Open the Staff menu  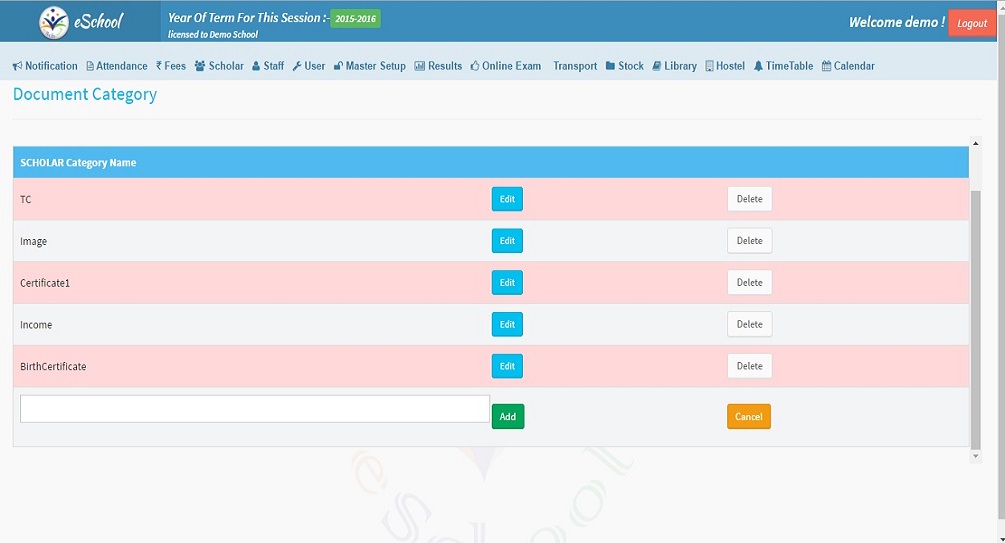click(x=268, y=66)
